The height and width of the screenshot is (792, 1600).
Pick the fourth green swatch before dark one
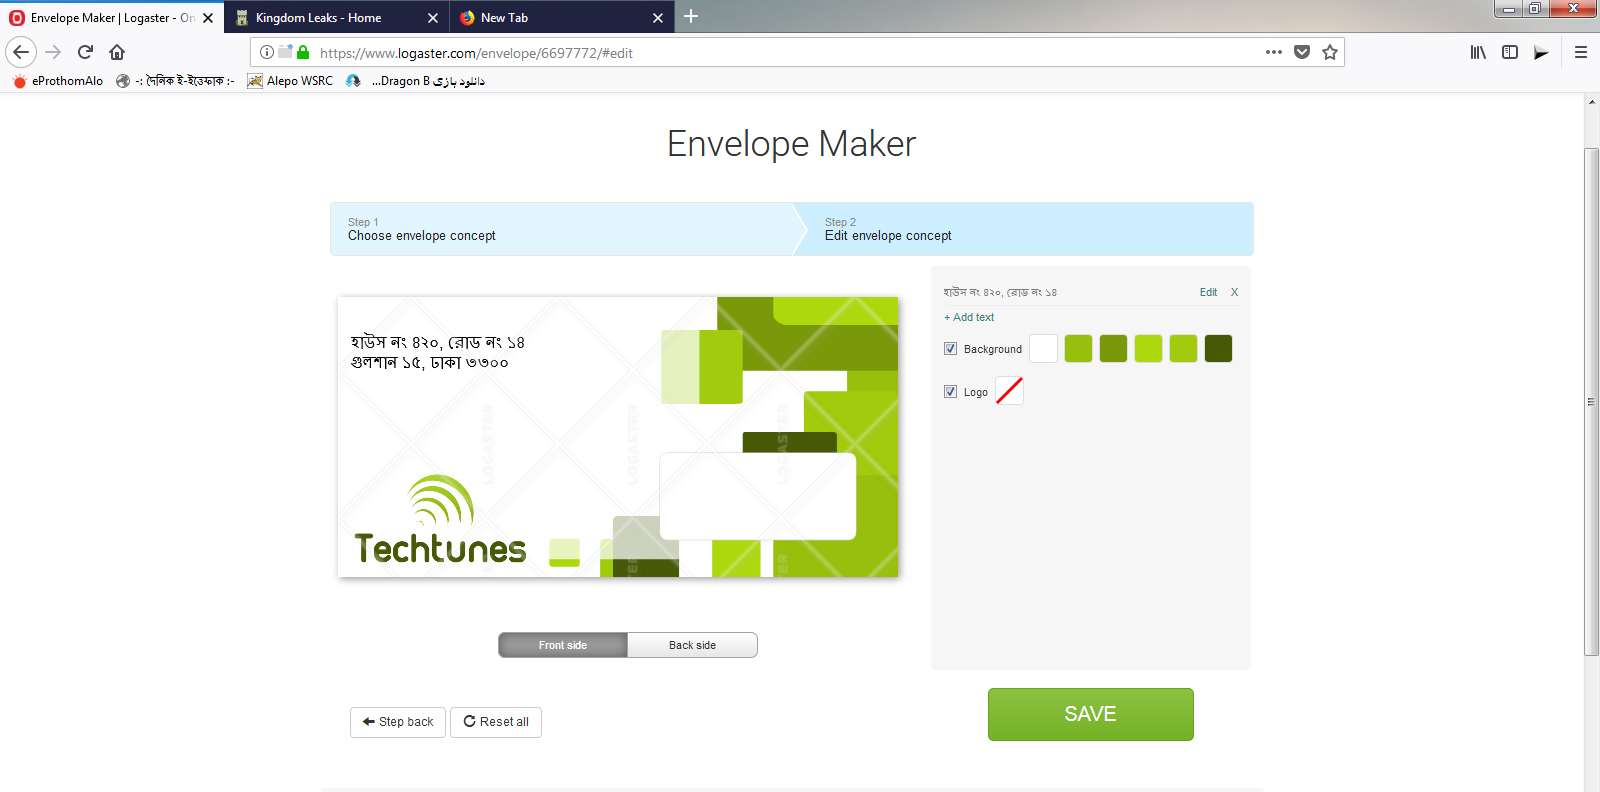pyautogui.click(x=1183, y=348)
